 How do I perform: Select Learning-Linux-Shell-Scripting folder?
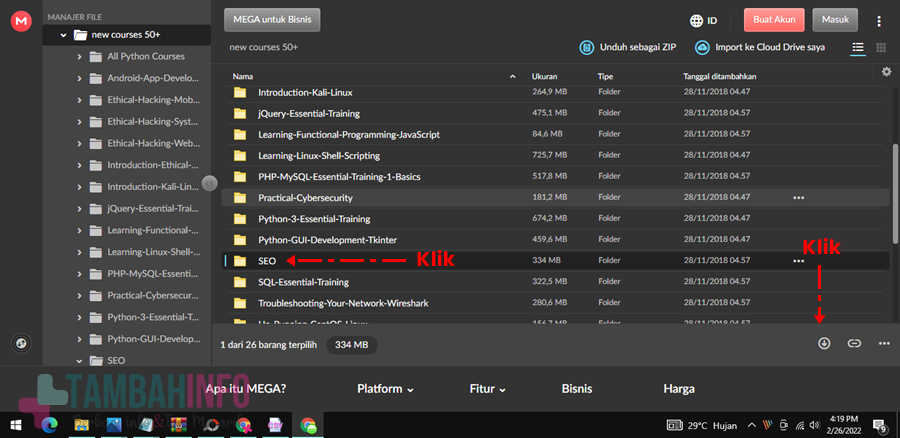(555, 156)
